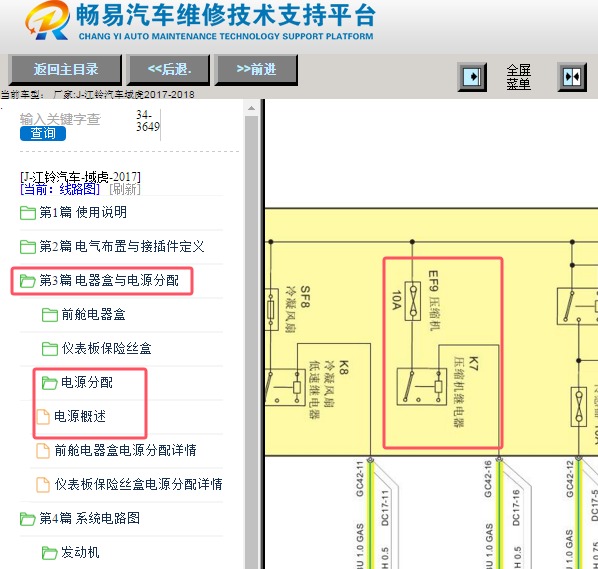
Task: Click the document icon for 仪表板保险丝盒电源分配详情
Action: 43,485
